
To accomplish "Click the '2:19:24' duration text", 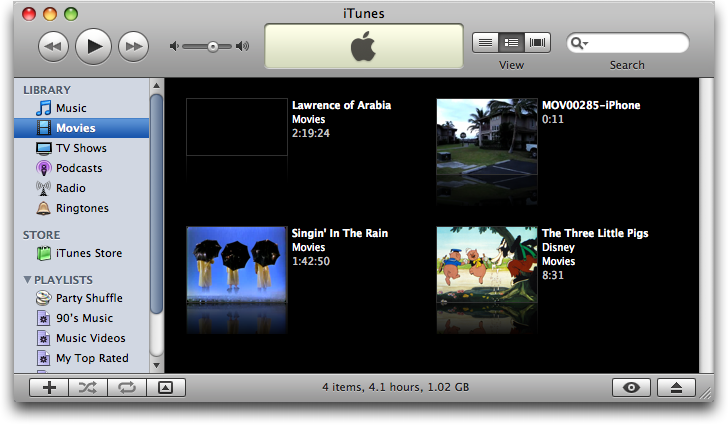I will pos(311,133).
